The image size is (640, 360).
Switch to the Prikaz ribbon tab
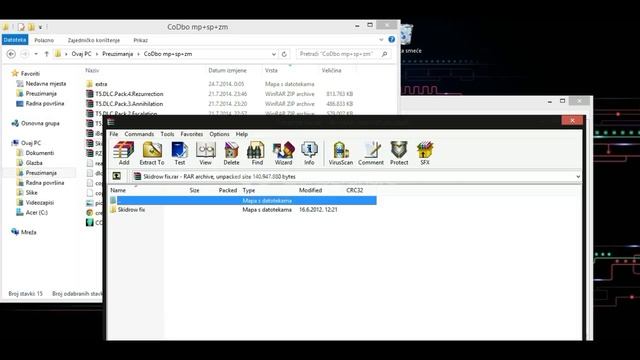pyautogui.click(x=140, y=40)
